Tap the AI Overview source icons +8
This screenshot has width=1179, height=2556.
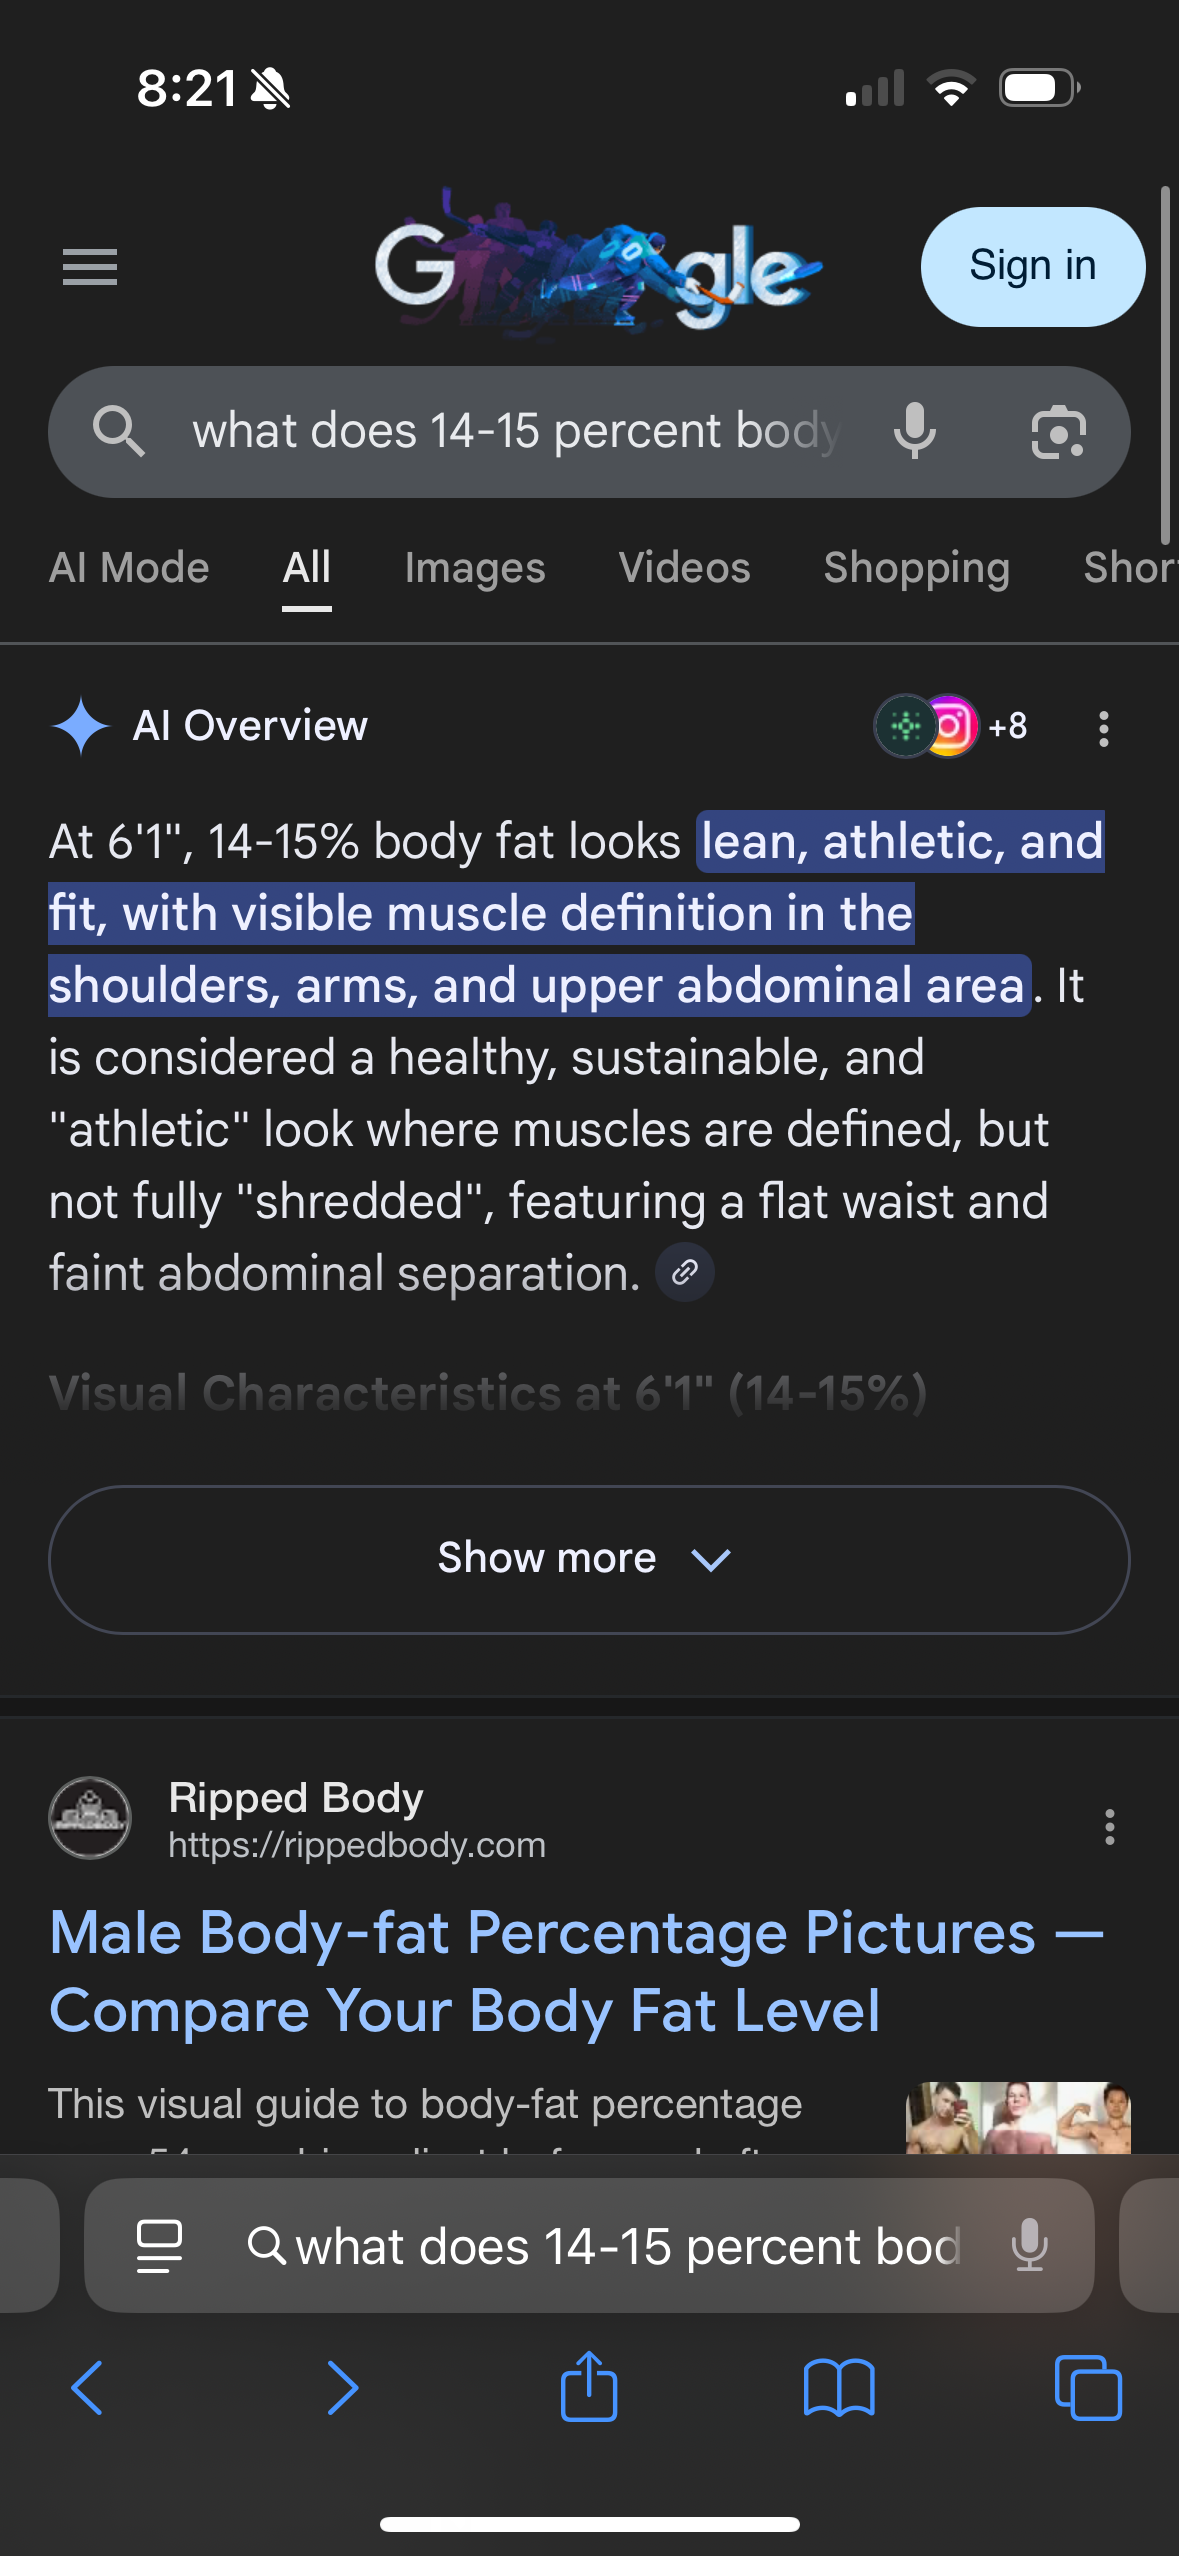tap(951, 726)
